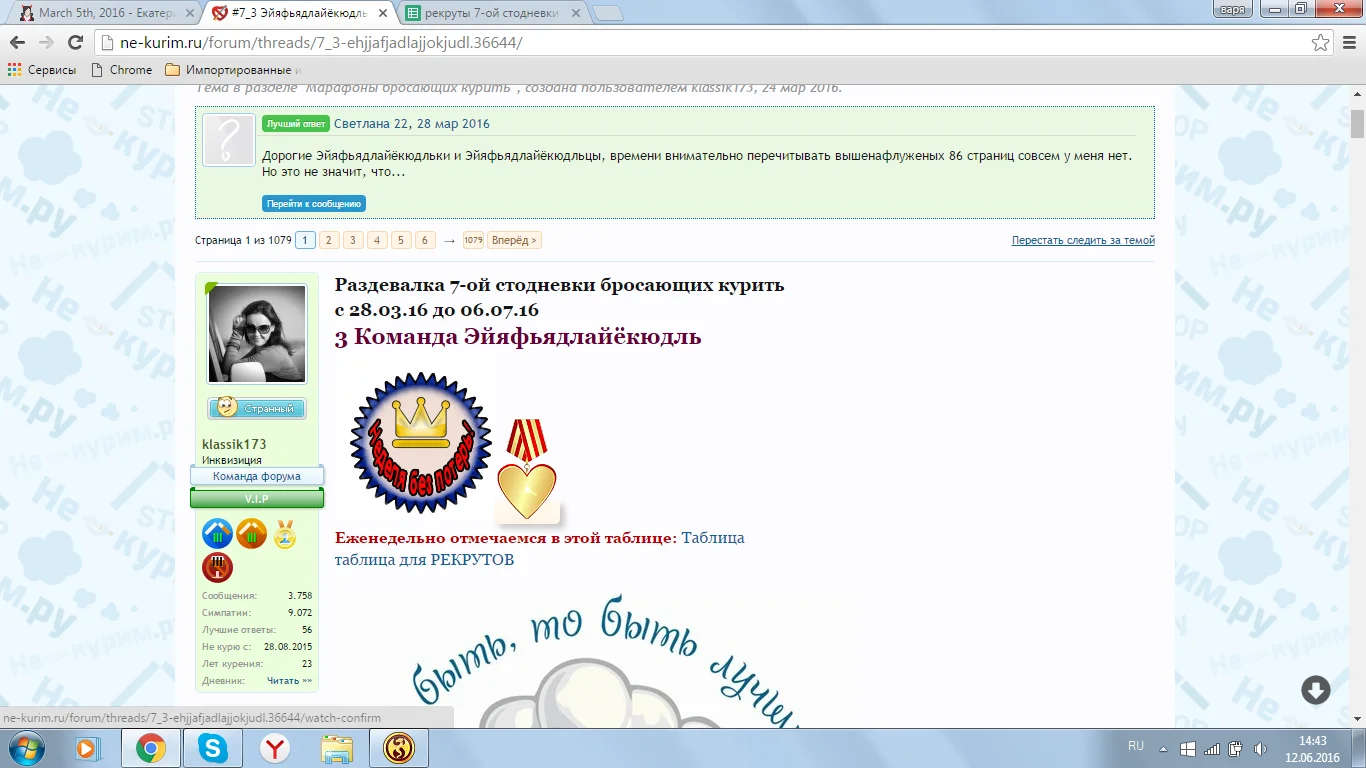Screen dimensions: 1366x768
Task: Open the Светлана 22 profile link
Action: 371,124
